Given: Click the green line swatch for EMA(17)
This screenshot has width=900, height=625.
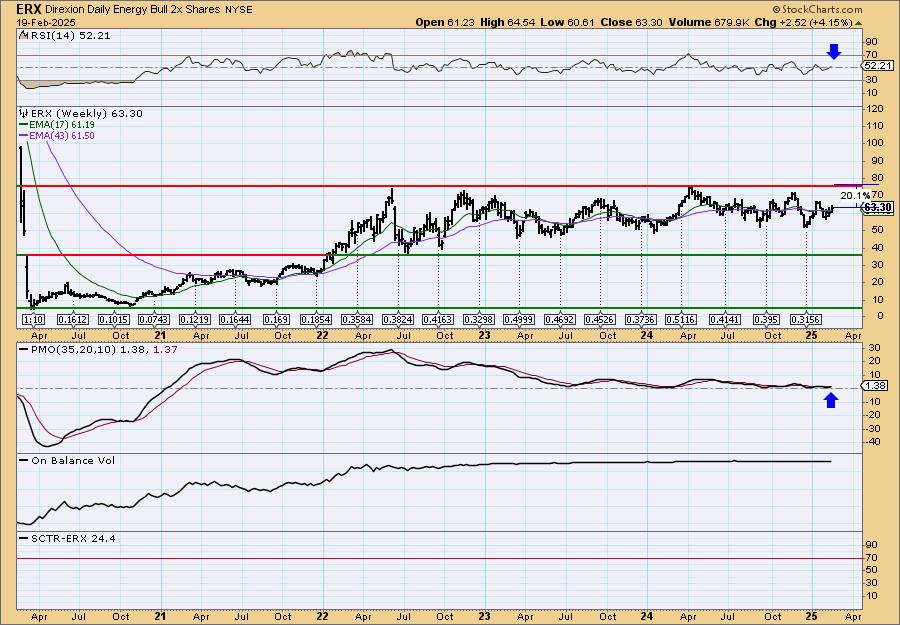Looking at the screenshot, I should point(24,125).
